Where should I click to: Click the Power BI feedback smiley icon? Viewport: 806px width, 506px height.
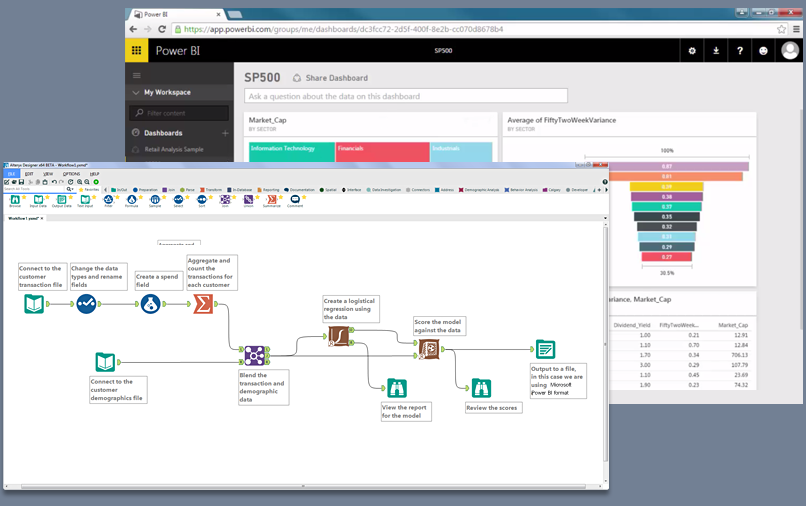point(763,50)
